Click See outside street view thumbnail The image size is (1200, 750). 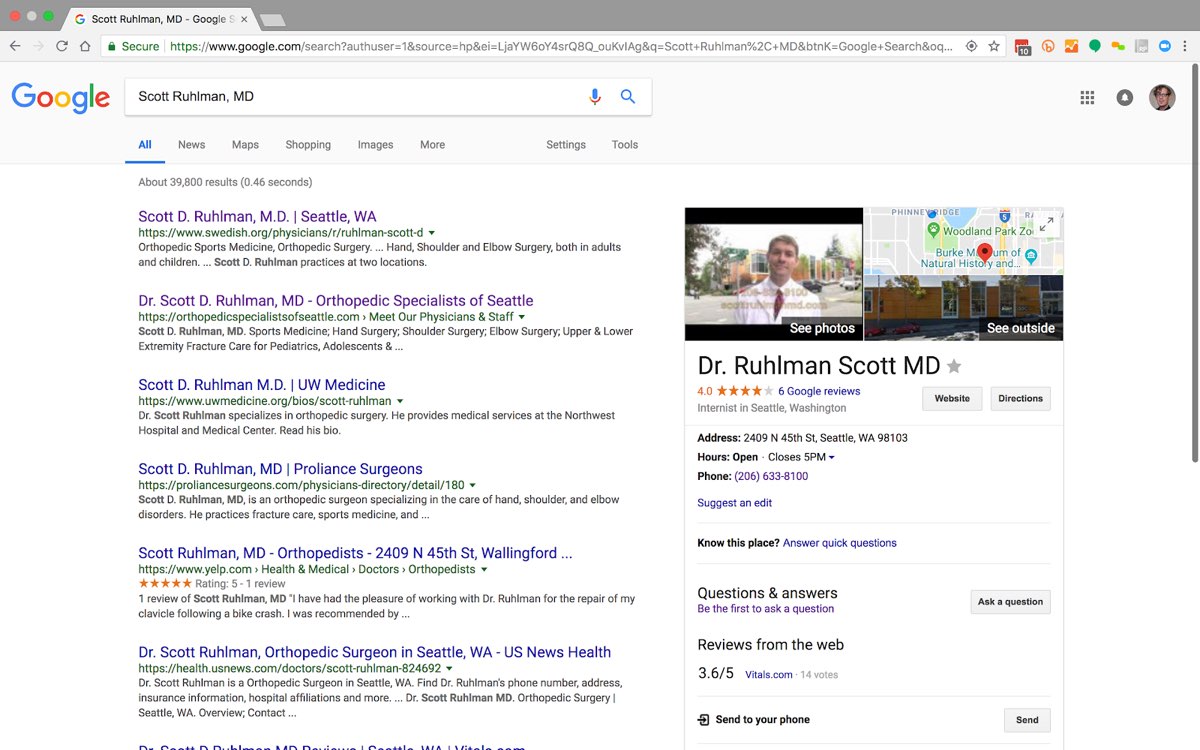(x=963, y=308)
